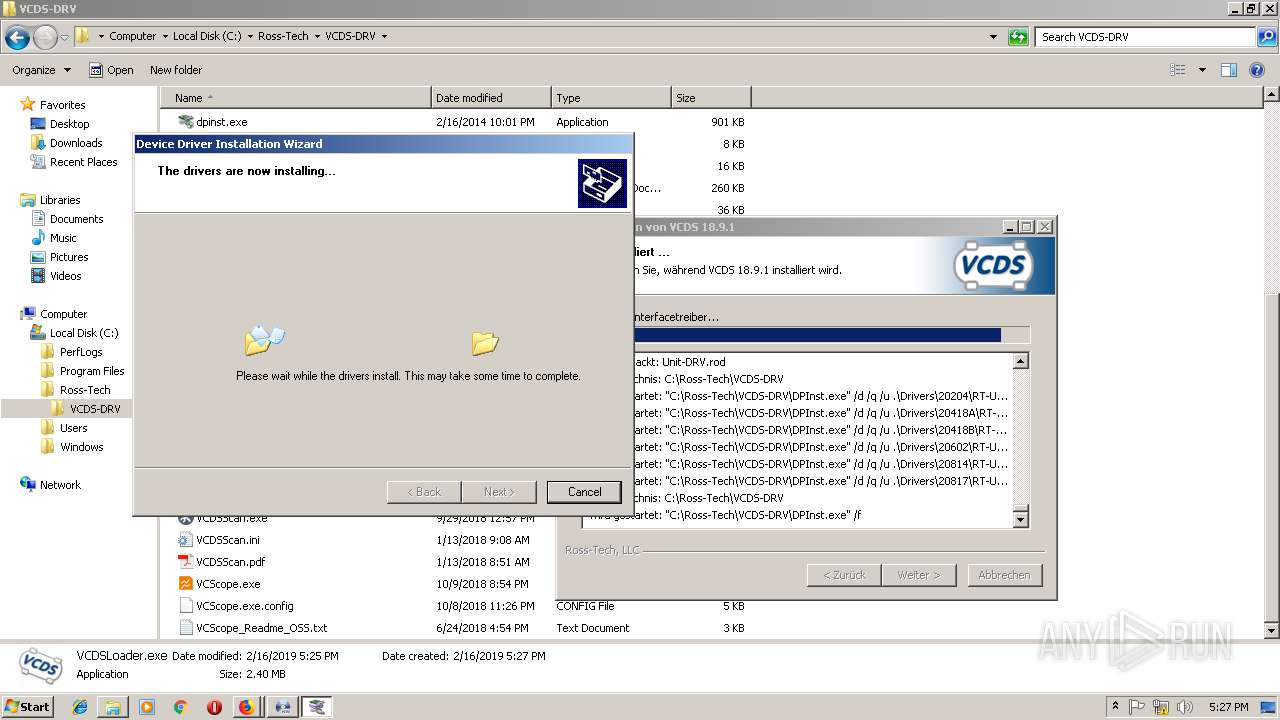This screenshot has width=1280, height=720.
Task: Sort files by Size column
Action: point(711,98)
